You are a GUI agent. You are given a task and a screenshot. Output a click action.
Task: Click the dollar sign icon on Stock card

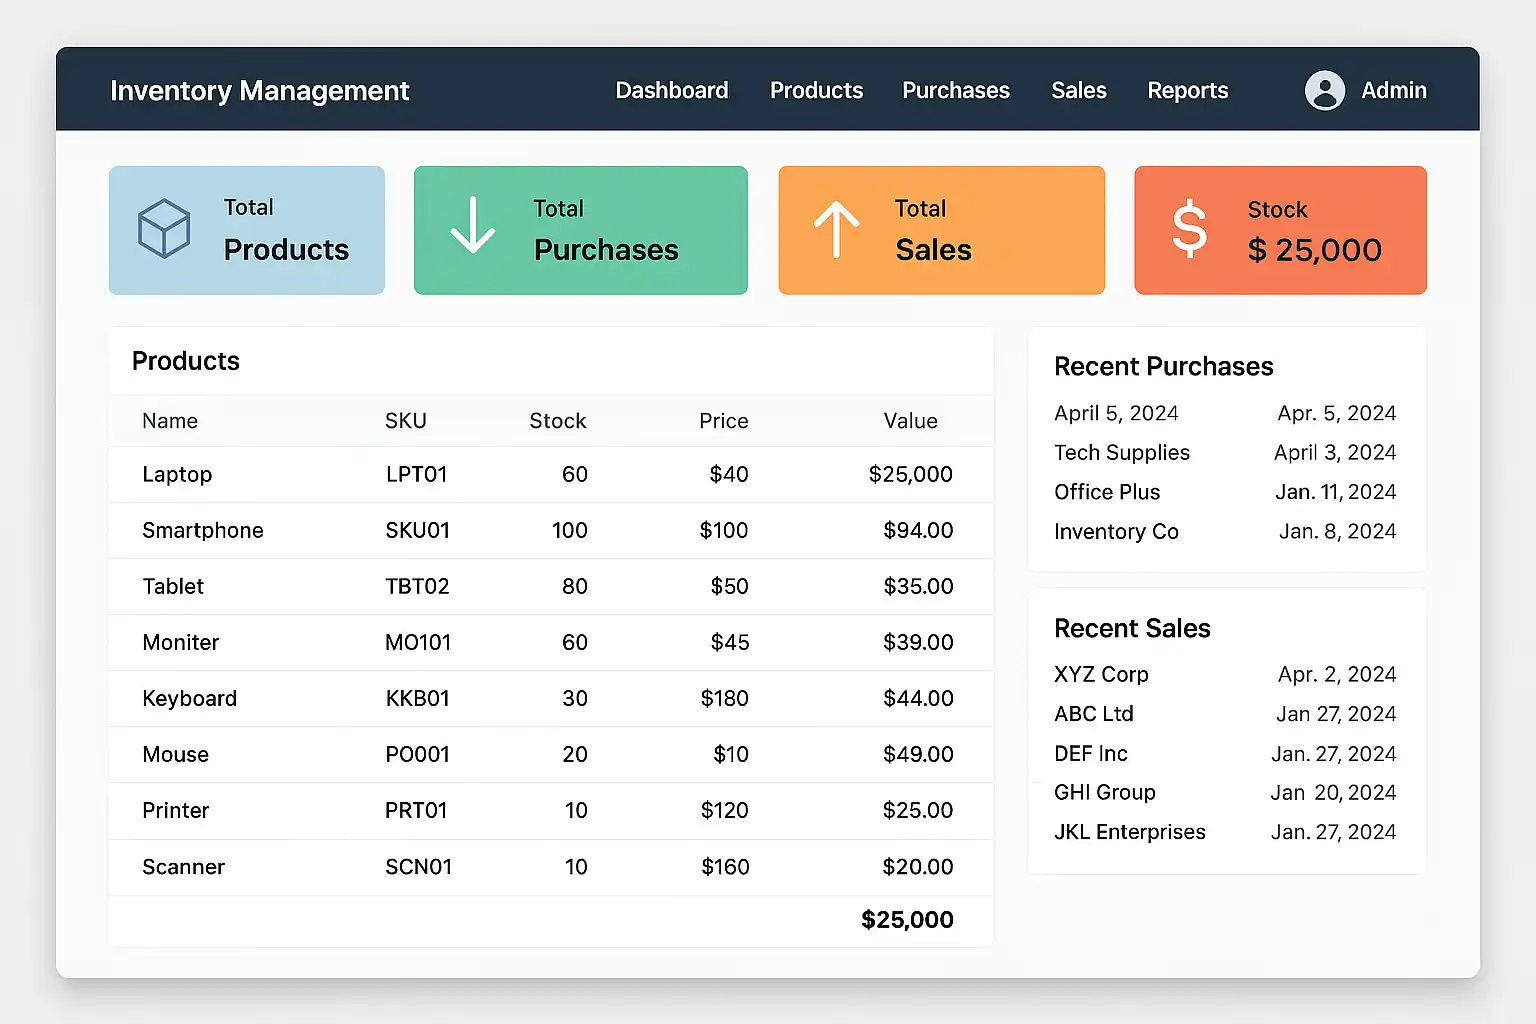pyautogui.click(x=1189, y=229)
